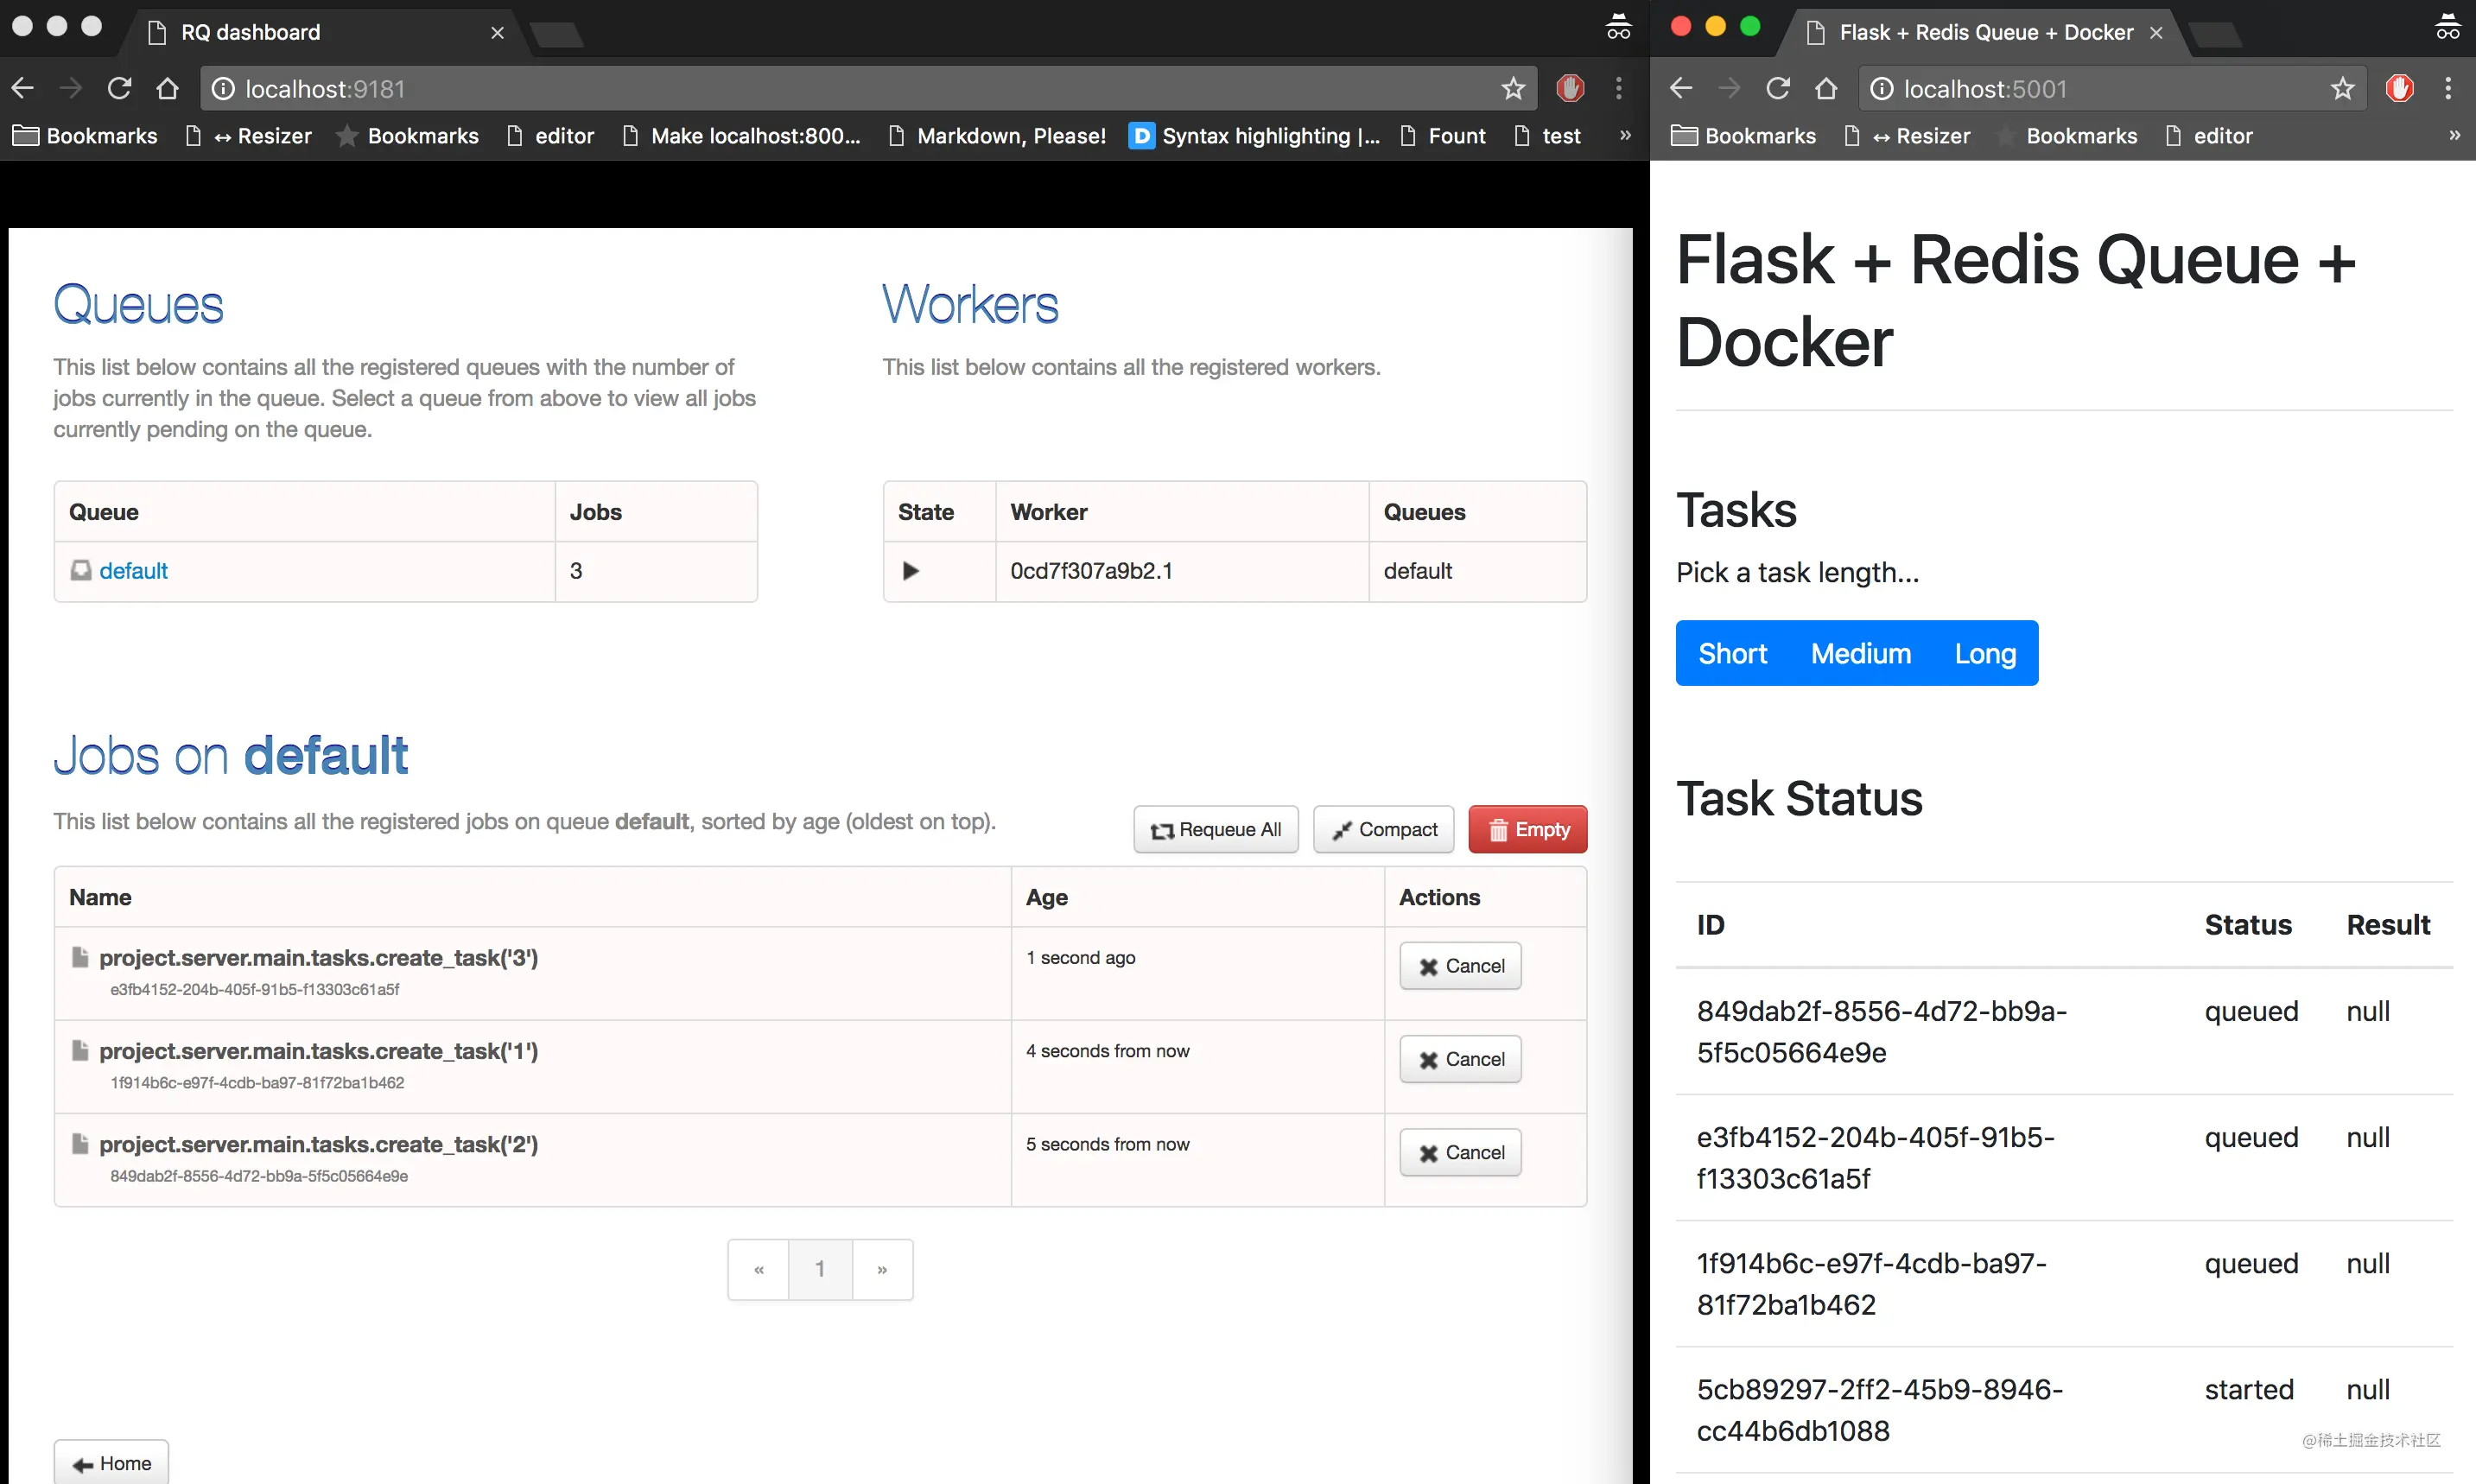Star the localhost:5001 page
2476x1484 pixels.
(x=2342, y=89)
